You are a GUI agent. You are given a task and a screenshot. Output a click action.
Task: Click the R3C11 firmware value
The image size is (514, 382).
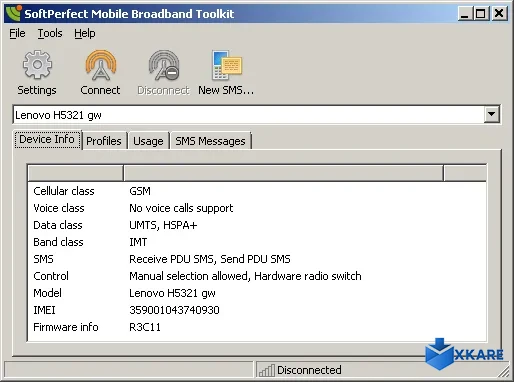pos(145,327)
